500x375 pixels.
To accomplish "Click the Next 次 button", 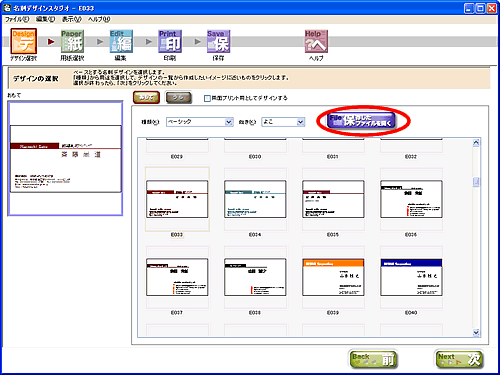I will (459, 359).
